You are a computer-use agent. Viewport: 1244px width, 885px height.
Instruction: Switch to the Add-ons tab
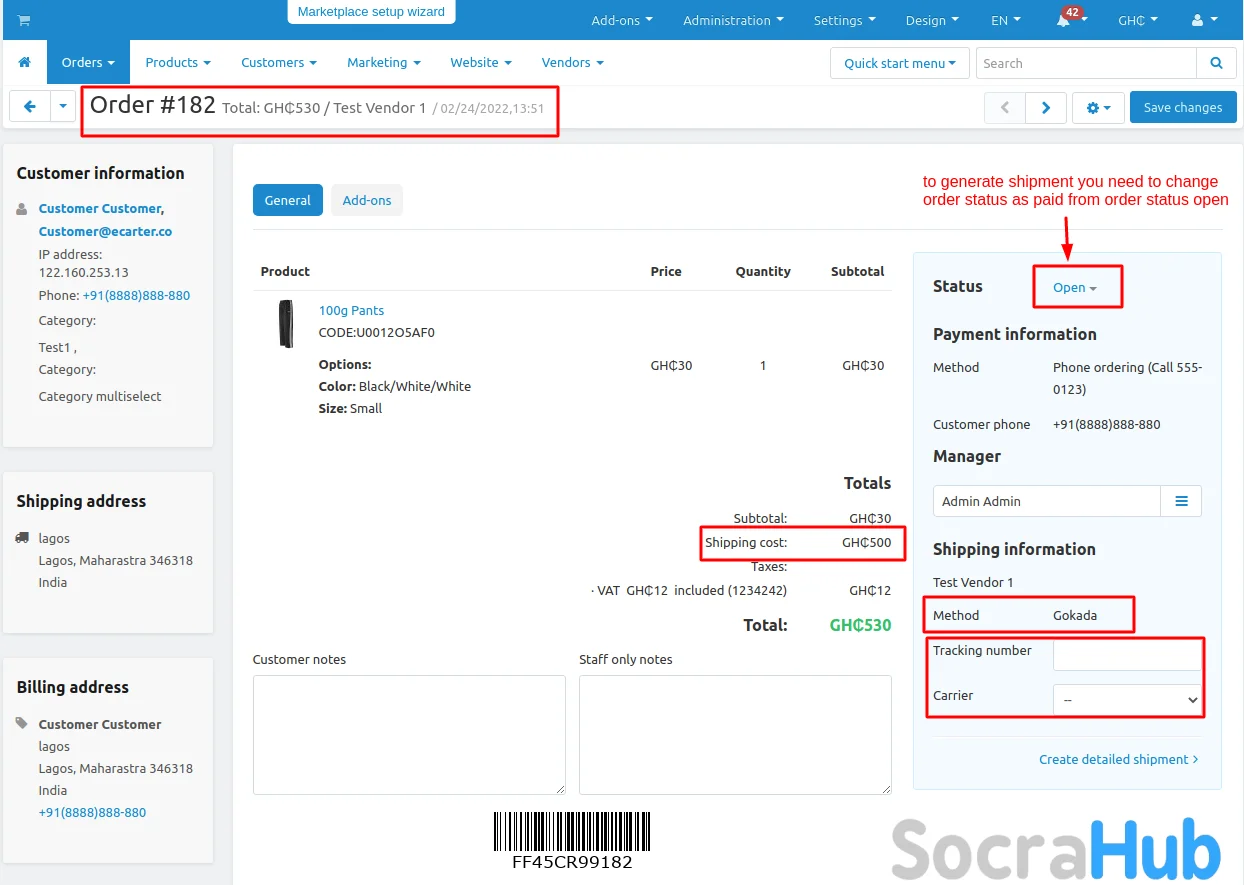pyautogui.click(x=367, y=200)
